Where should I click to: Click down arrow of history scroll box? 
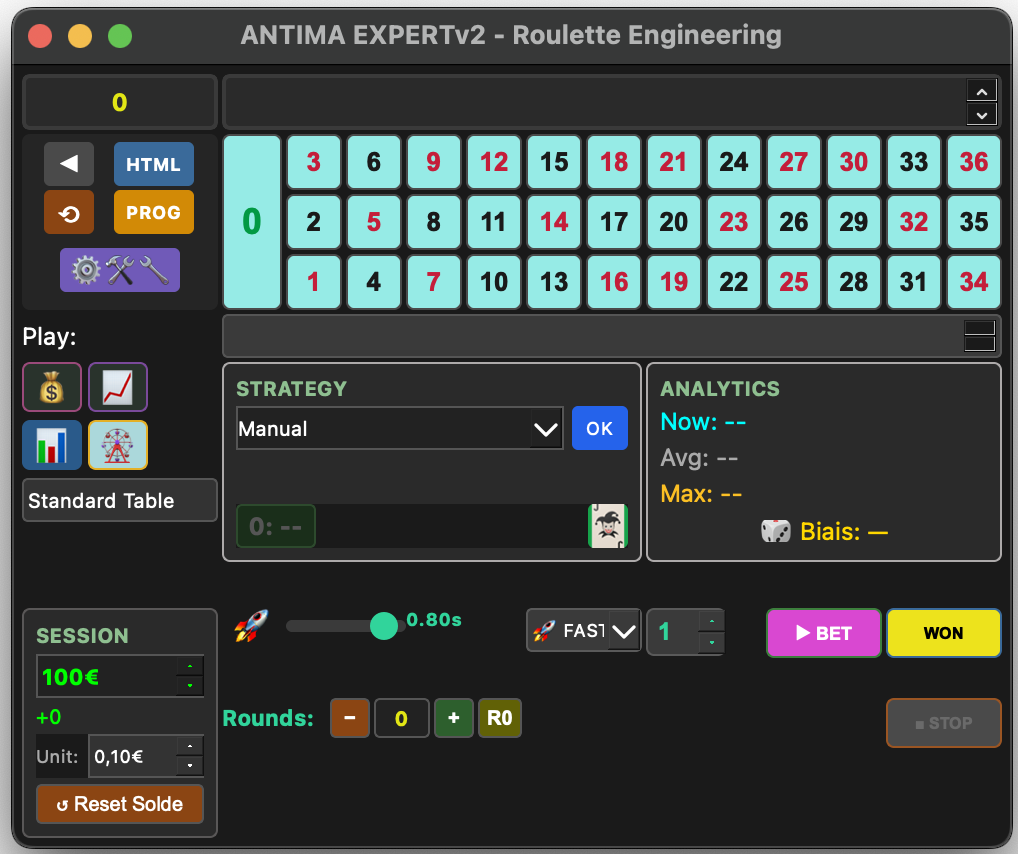pos(982,115)
